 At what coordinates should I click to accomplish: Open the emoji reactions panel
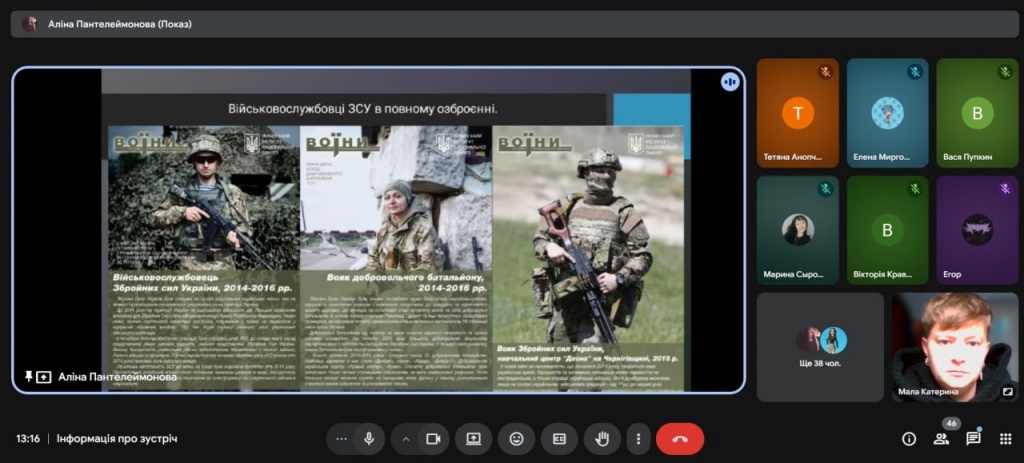click(516, 438)
